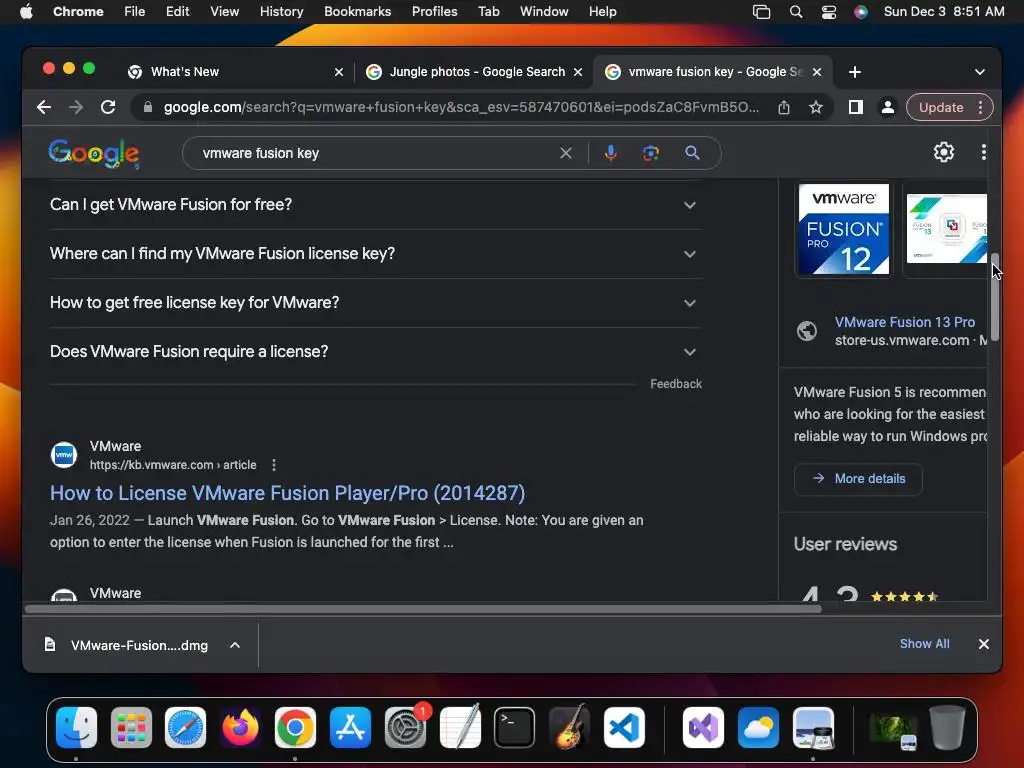Screen dimensions: 1024x768
Task: Start a voice search with the microphone
Action: point(611,153)
